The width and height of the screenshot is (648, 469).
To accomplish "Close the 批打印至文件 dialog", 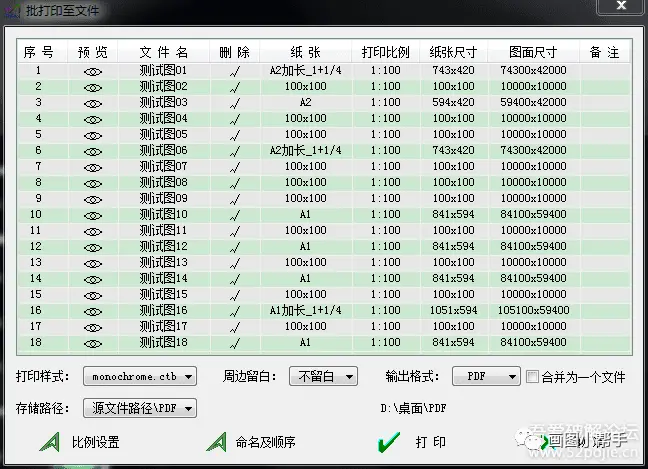I will pos(622,6).
